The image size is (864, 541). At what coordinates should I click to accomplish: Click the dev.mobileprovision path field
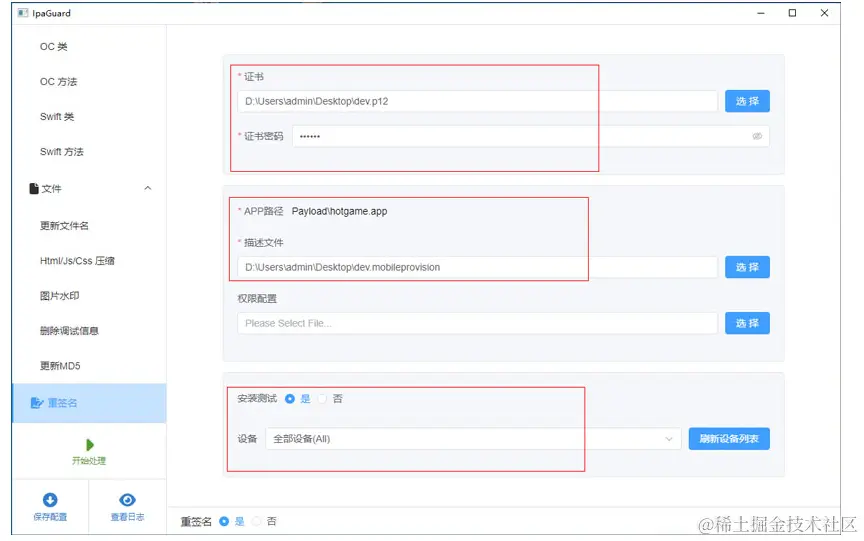(x=477, y=267)
